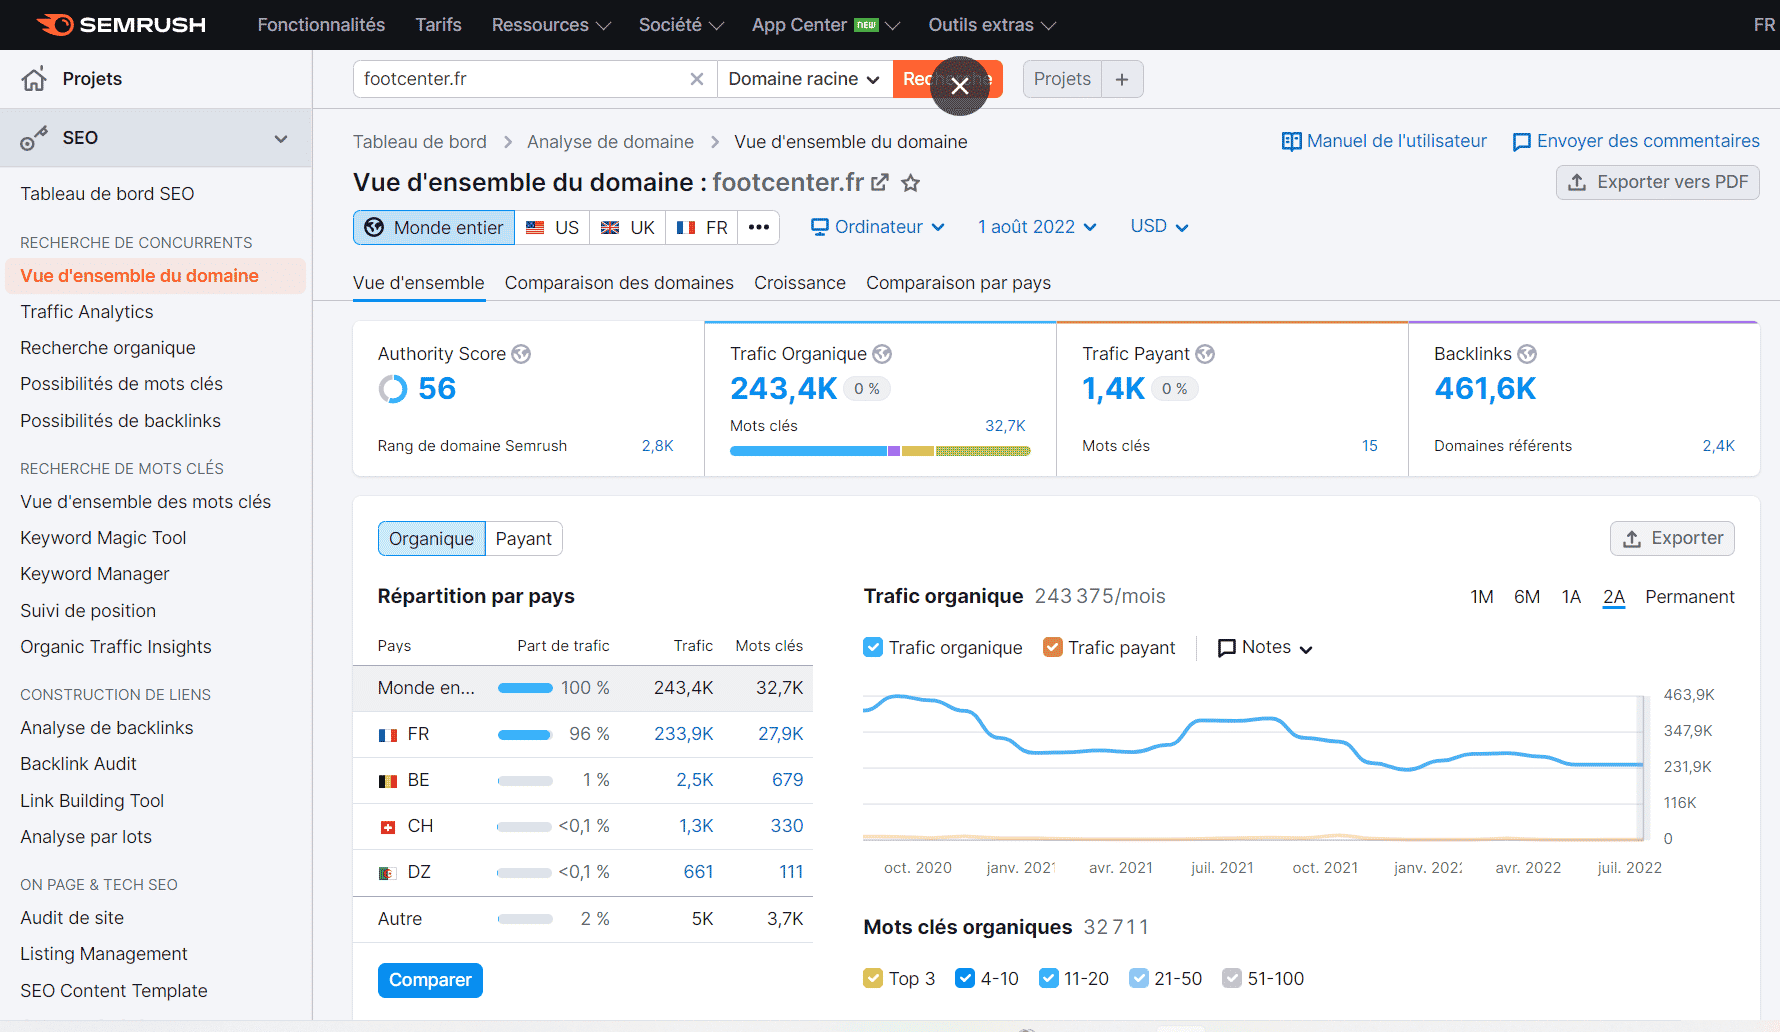Open the Domaine racine dropdown
1780x1032 pixels.
(804, 79)
